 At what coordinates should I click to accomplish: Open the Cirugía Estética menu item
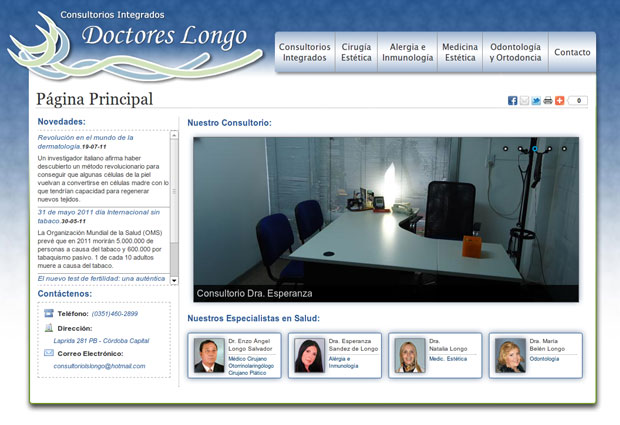point(356,52)
